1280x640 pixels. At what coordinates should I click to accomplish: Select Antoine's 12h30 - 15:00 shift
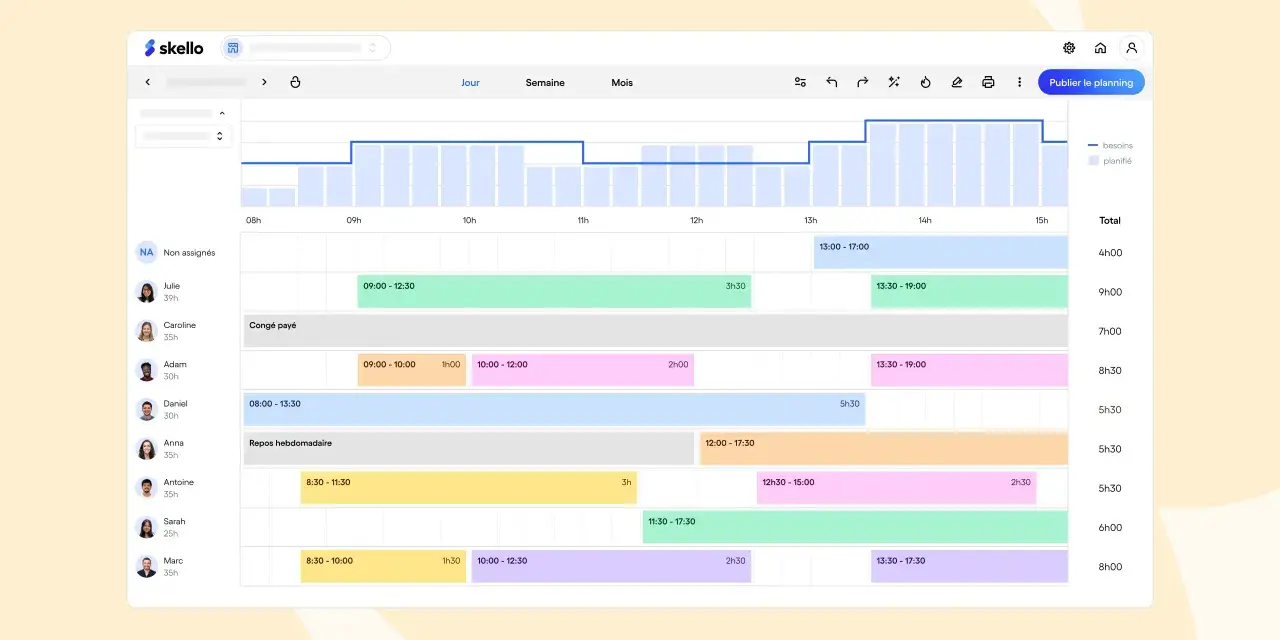click(897, 488)
